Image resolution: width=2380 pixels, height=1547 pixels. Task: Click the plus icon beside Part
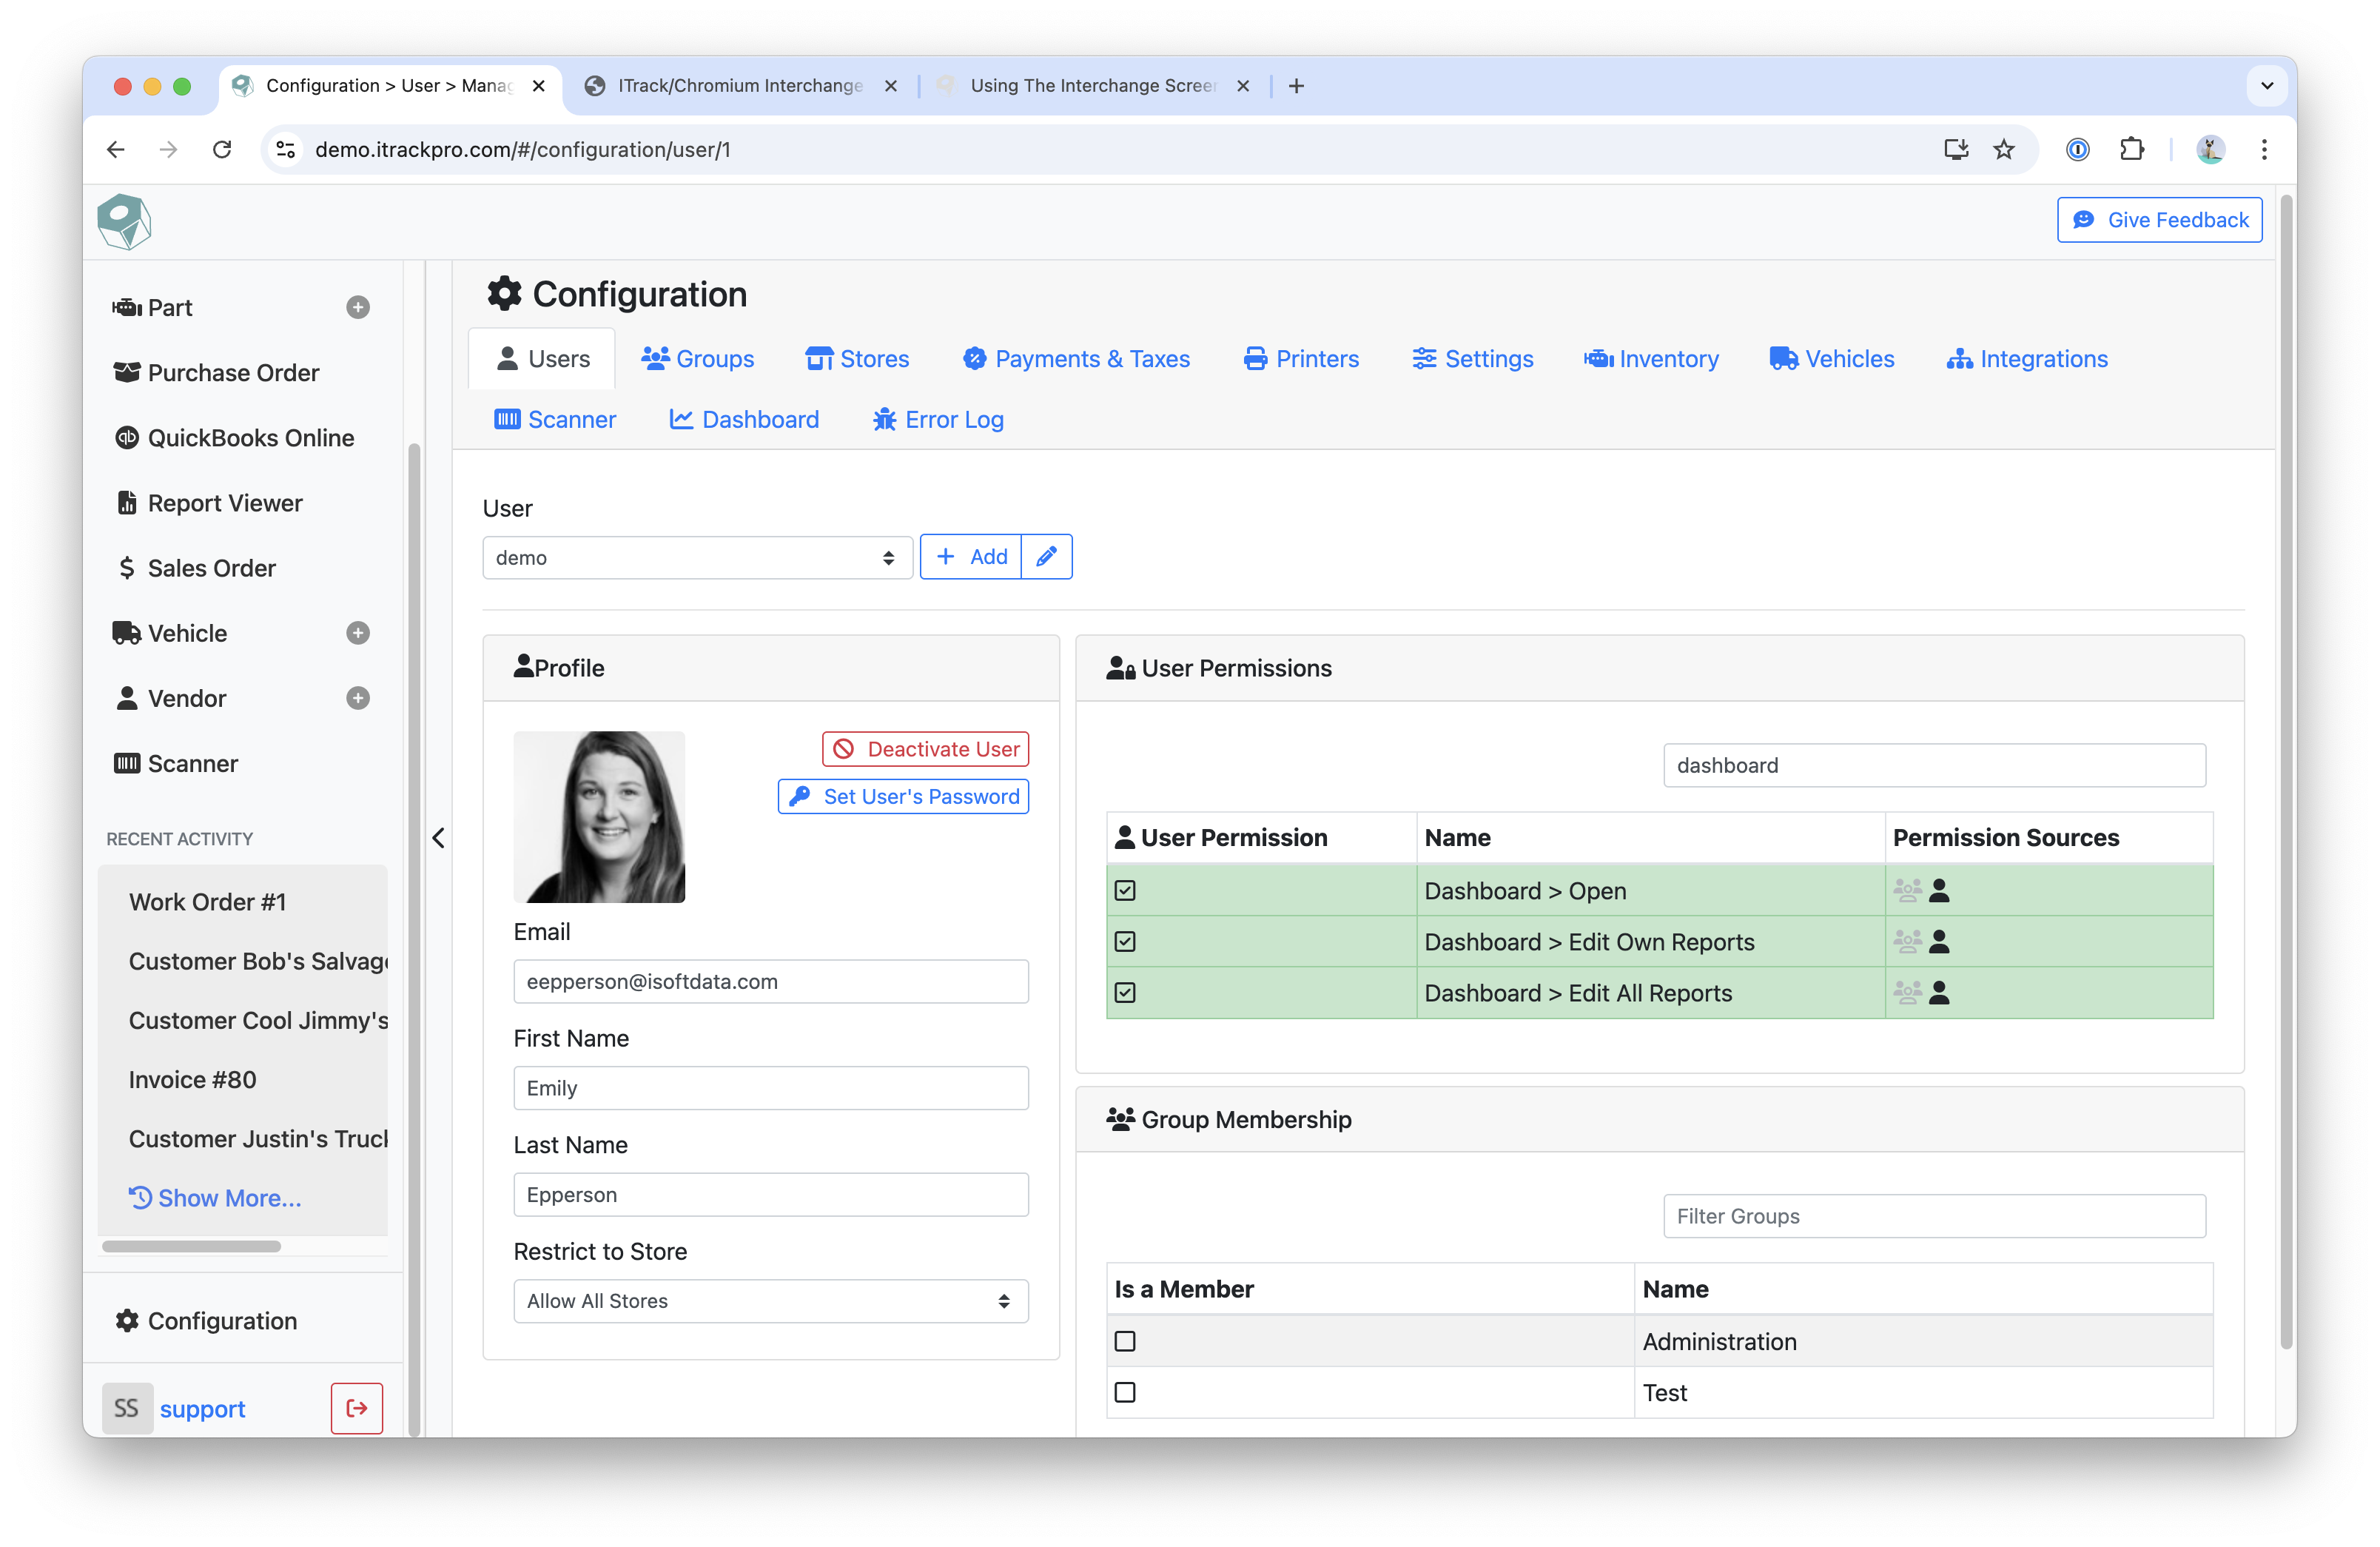coord(358,307)
